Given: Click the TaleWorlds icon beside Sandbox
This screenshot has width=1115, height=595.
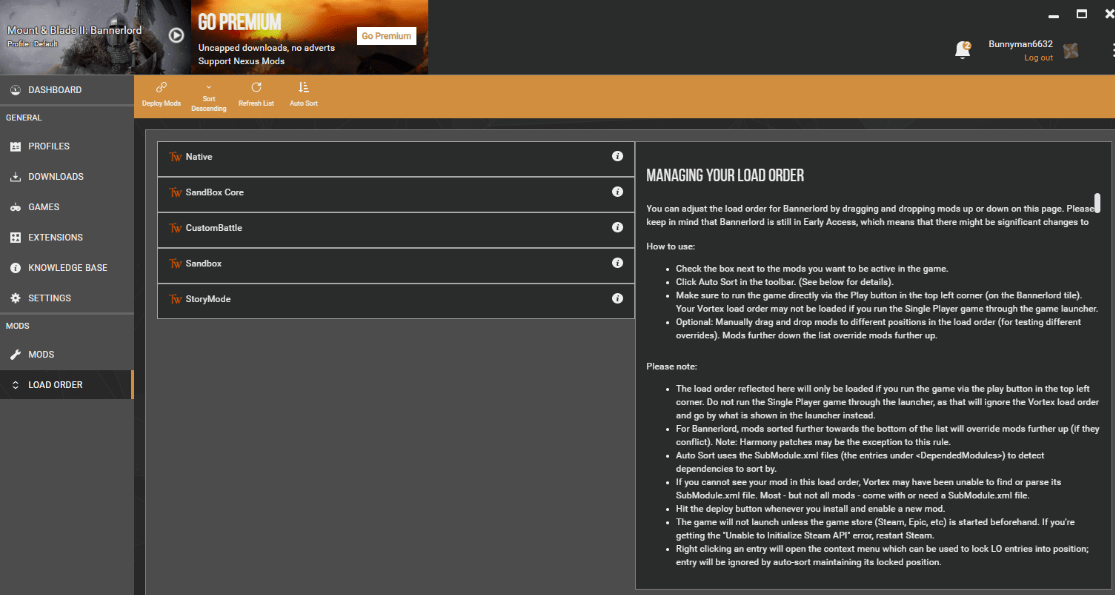Looking at the screenshot, I should tap(176, 264).
